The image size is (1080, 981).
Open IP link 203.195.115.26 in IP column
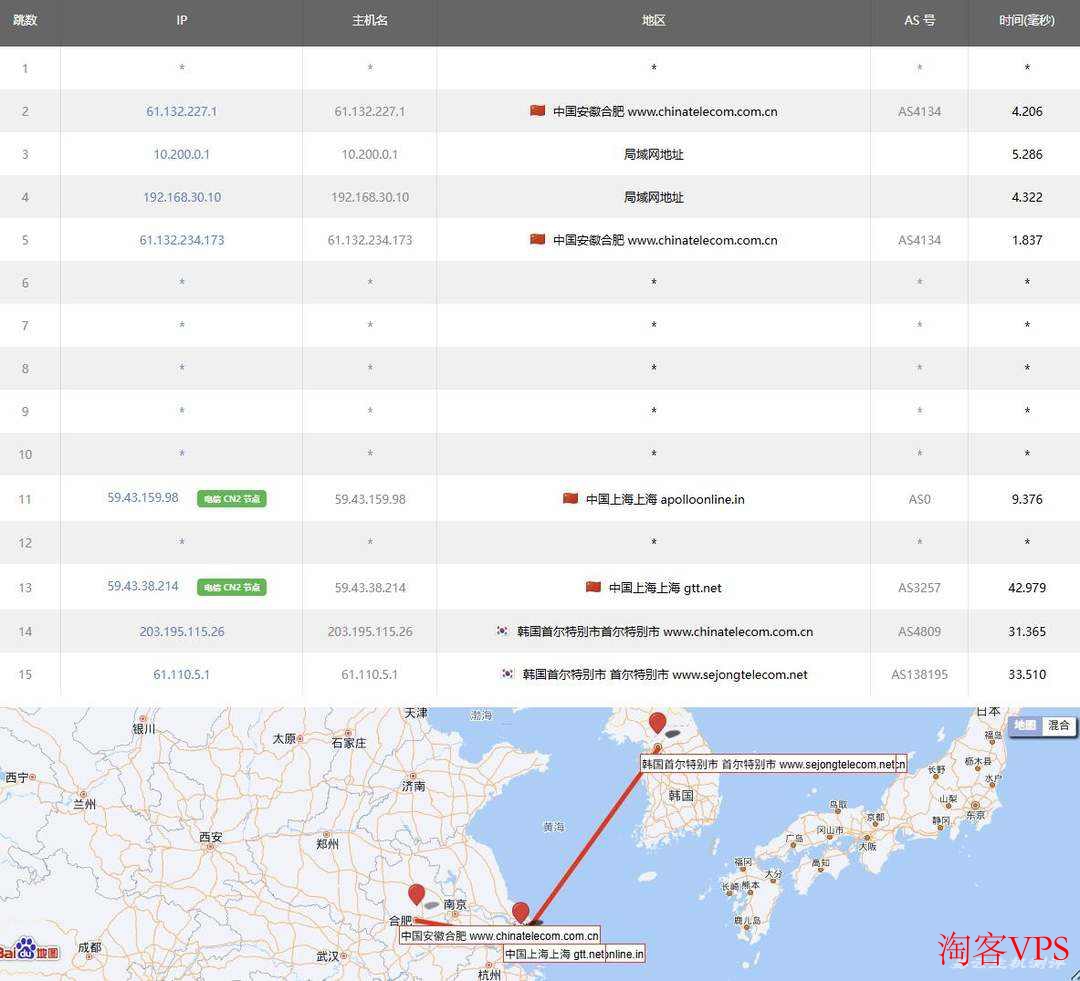point(182,631)
